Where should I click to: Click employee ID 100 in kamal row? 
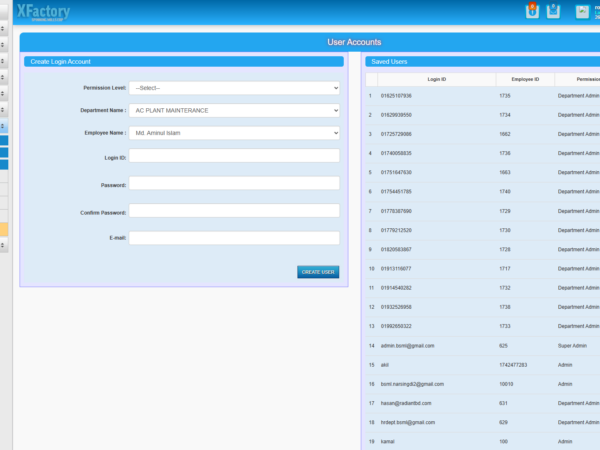[x=503, y=441]
